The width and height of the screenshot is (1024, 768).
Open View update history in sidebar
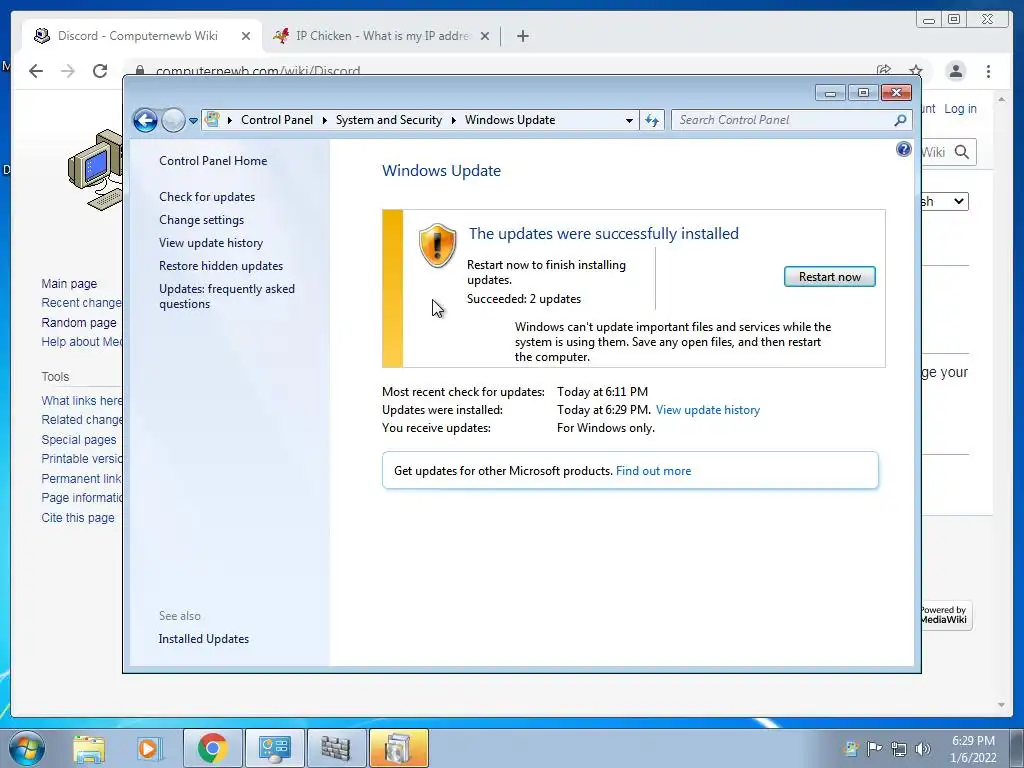coord(211,243)
